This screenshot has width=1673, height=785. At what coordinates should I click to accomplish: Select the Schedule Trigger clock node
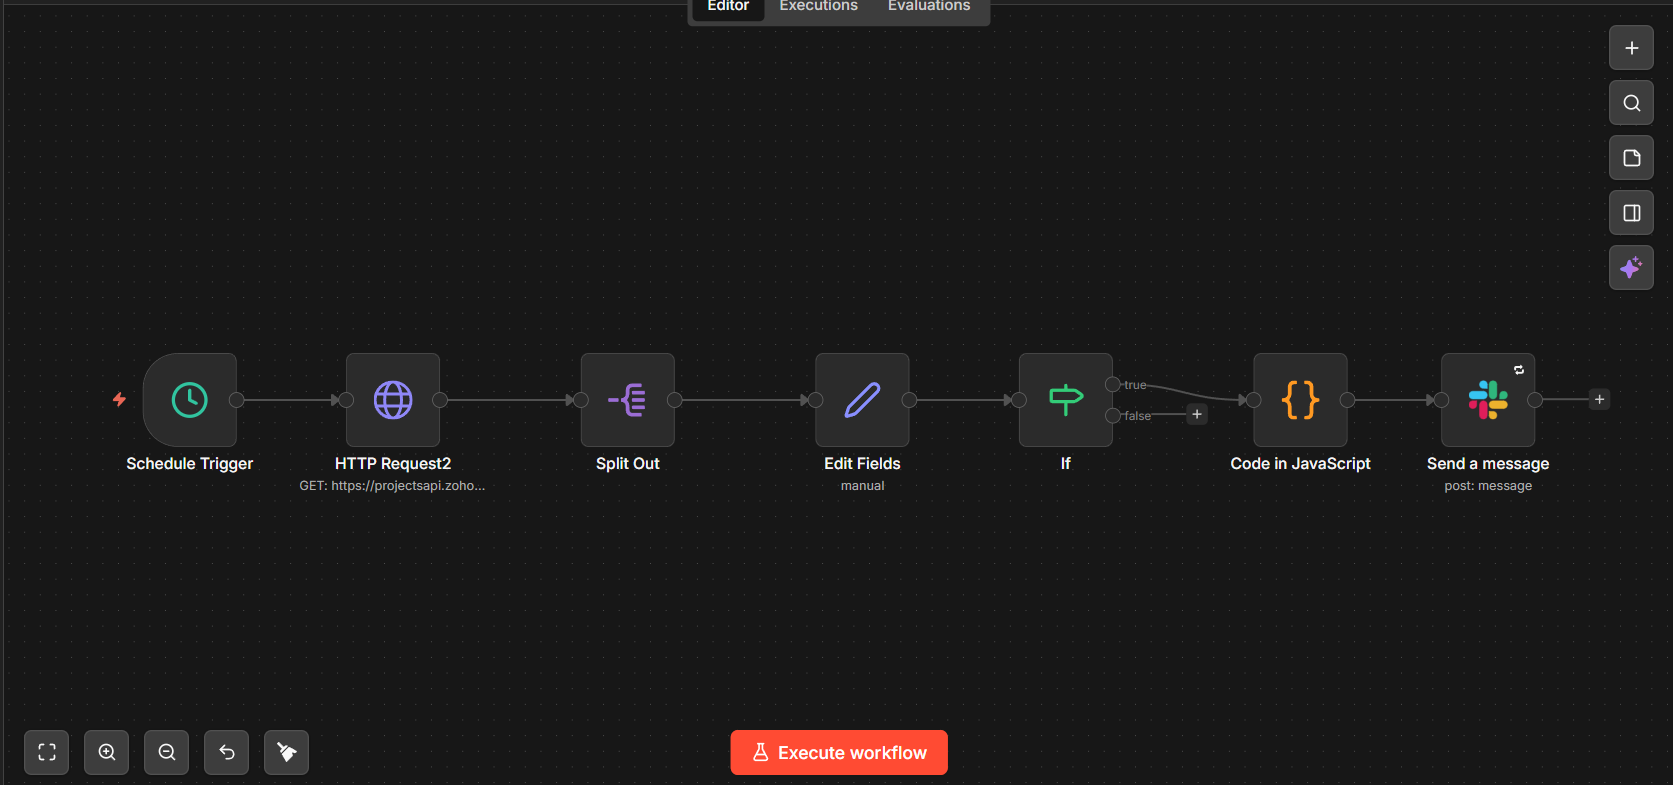click(x=190, y=400)
